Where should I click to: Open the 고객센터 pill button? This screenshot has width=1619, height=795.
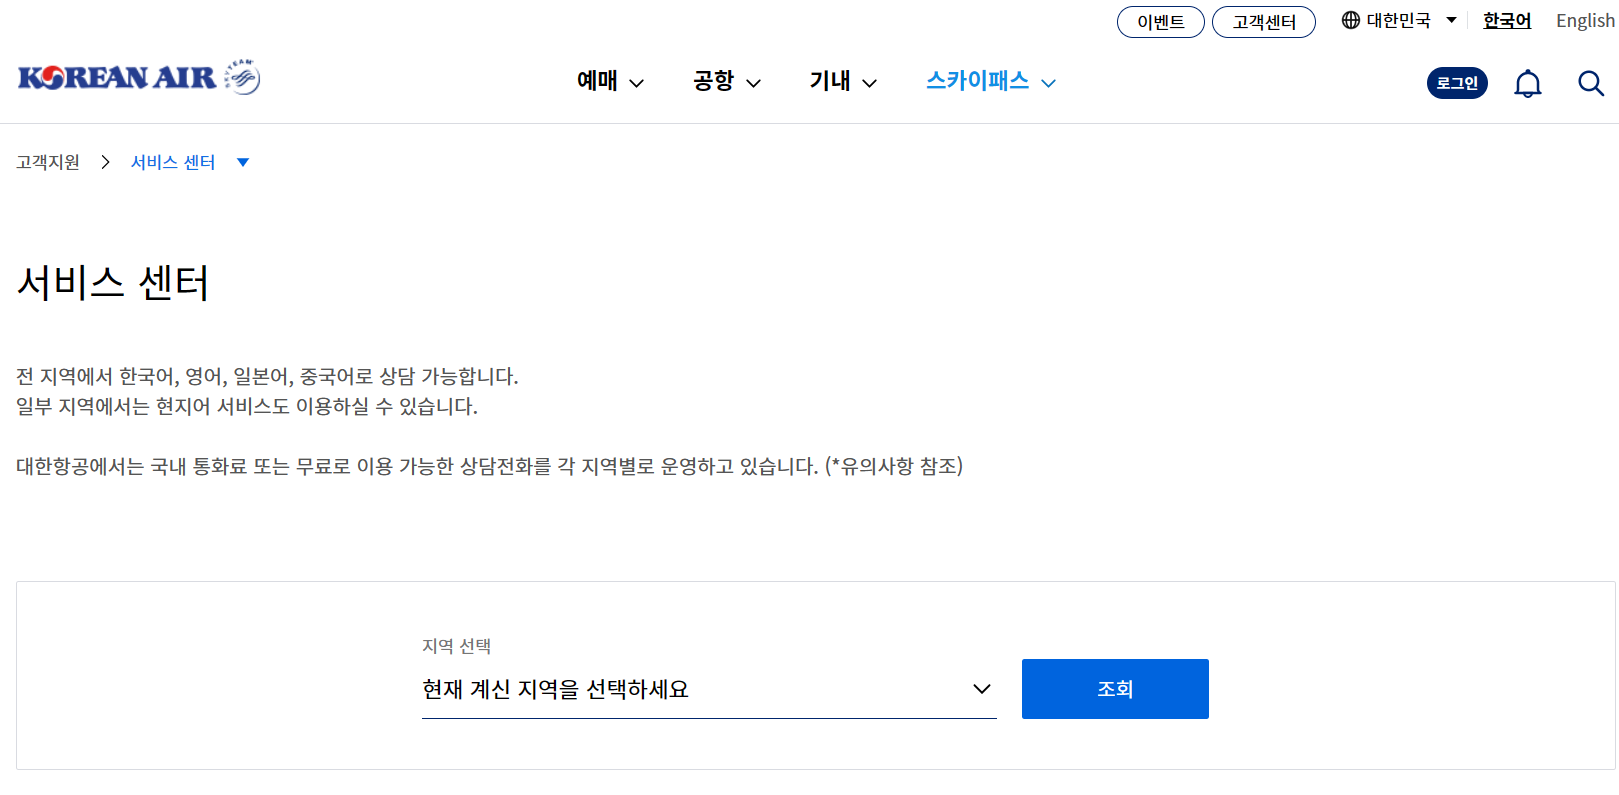click(1264, 21)
